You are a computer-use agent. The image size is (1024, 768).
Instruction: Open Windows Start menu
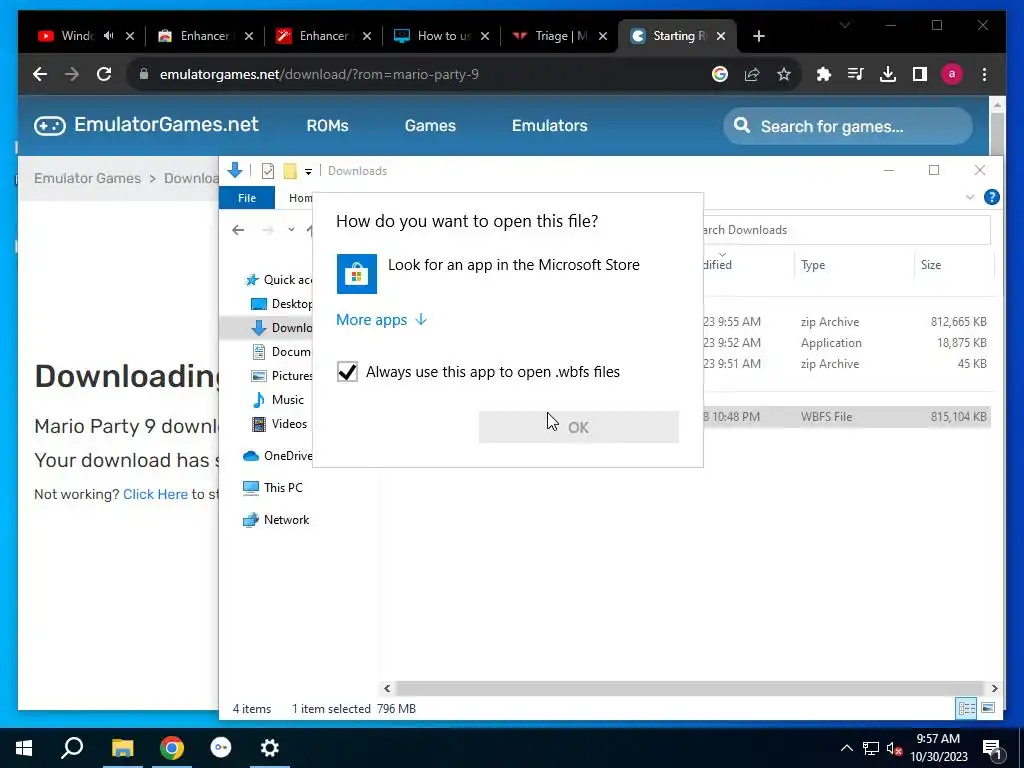tap(24, 748)
